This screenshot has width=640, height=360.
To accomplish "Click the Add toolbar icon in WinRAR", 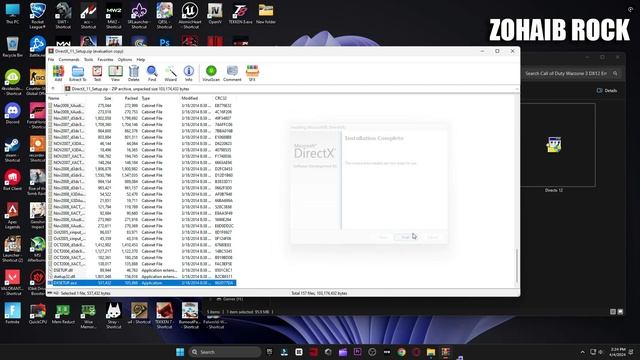I will point(58,73).
